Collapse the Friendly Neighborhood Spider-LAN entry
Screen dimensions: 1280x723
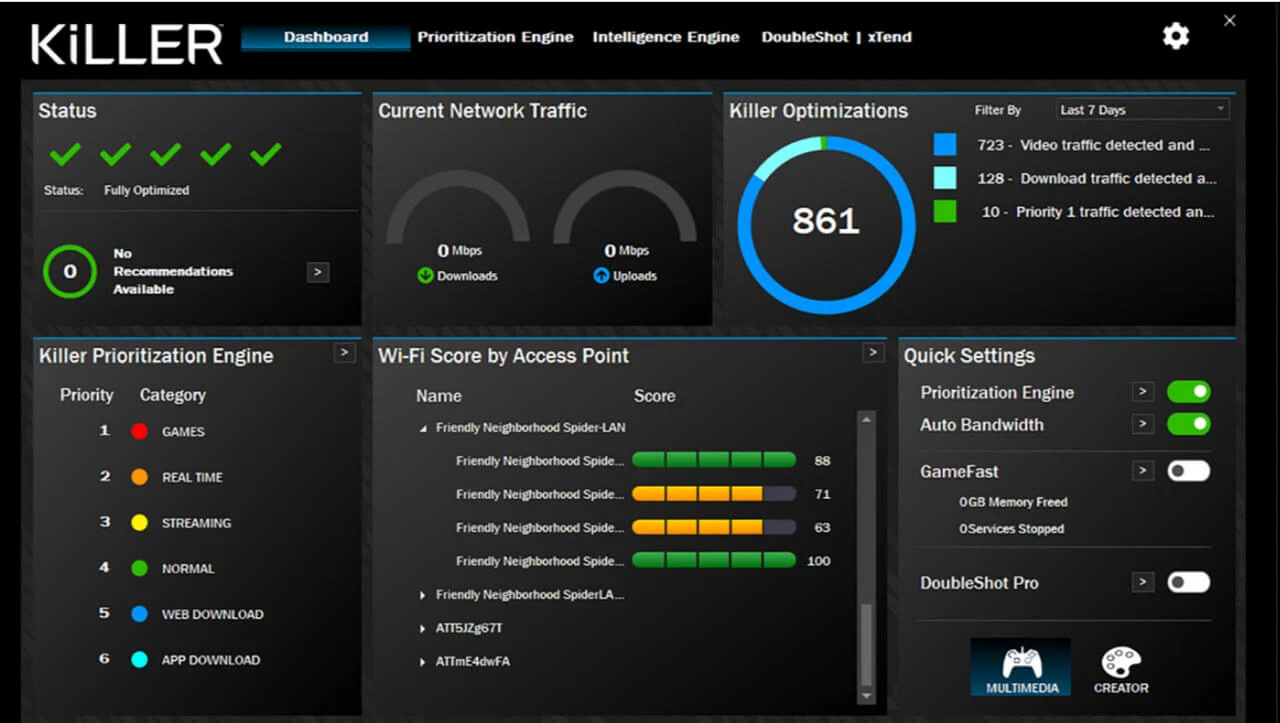pyautogui.click(x=423, y=426)
